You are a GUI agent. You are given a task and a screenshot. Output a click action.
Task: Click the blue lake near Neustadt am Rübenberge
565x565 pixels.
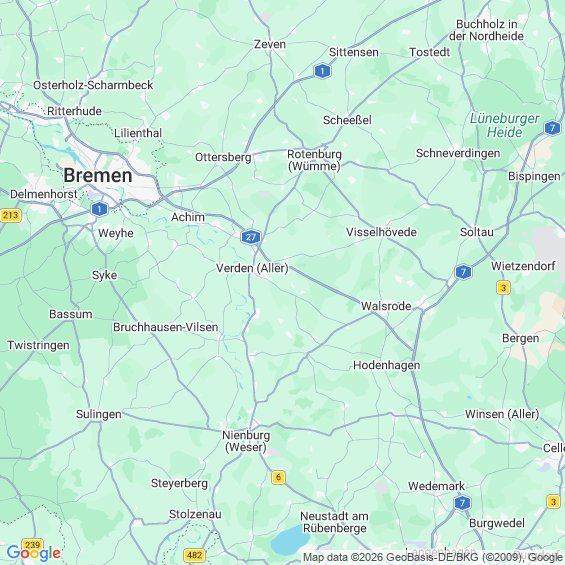click(290, 539)
